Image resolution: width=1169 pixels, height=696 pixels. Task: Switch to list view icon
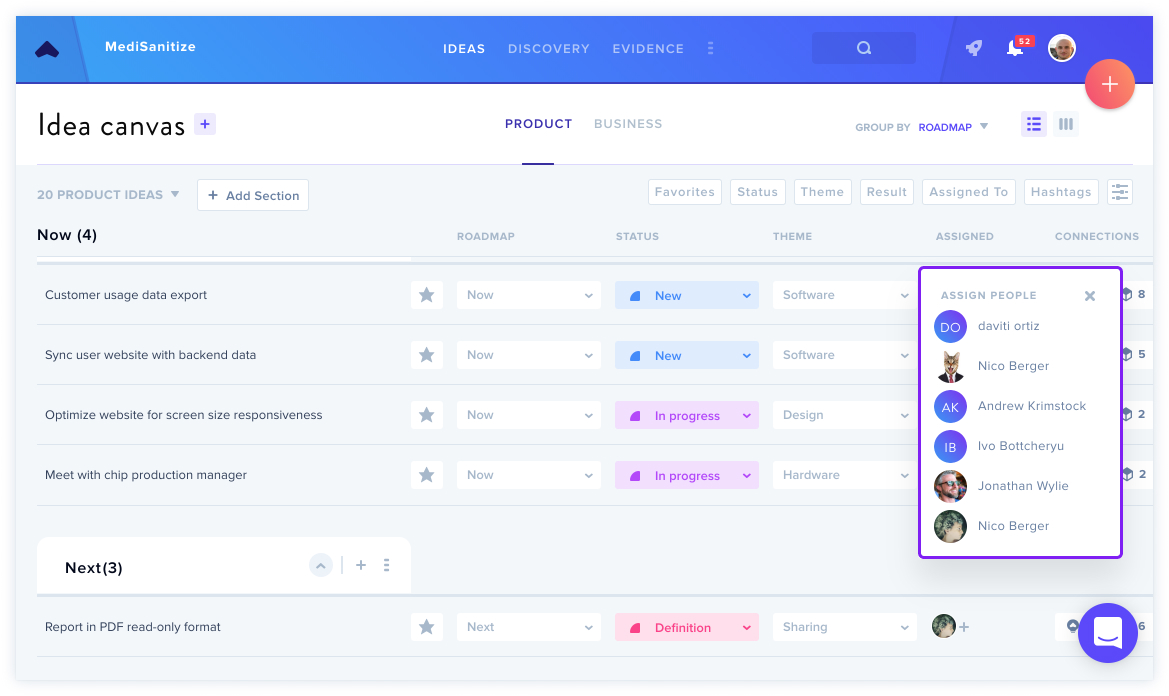[x=1033, y=124]
